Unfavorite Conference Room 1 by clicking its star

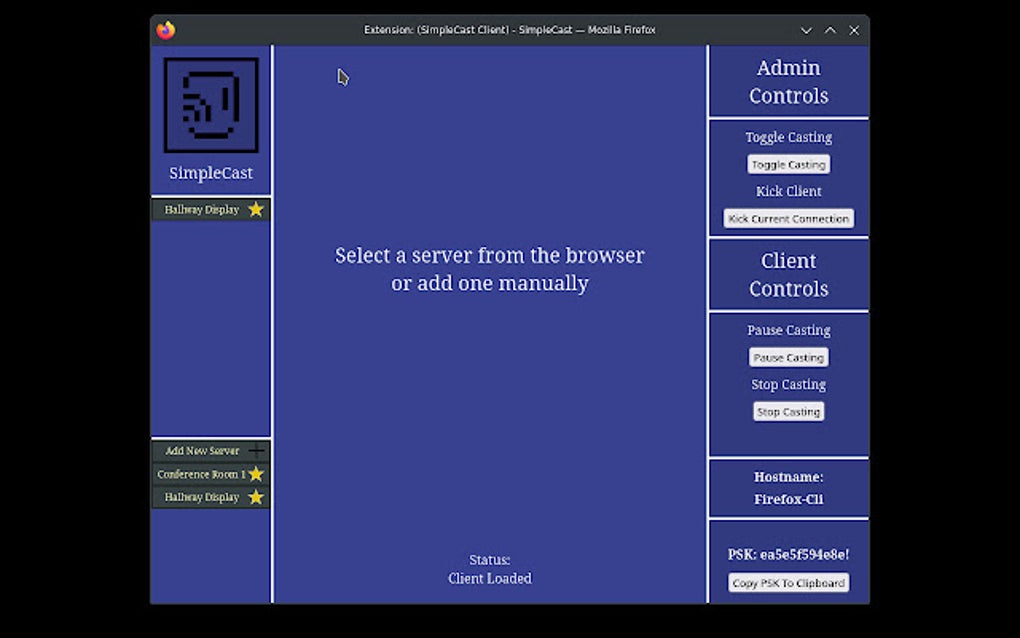point(256,474)
